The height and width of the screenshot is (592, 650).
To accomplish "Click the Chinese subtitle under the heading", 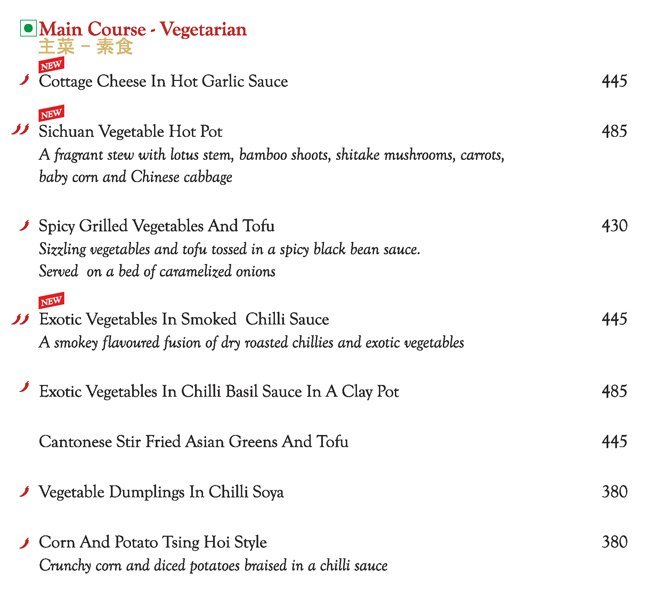I will 86,47.
